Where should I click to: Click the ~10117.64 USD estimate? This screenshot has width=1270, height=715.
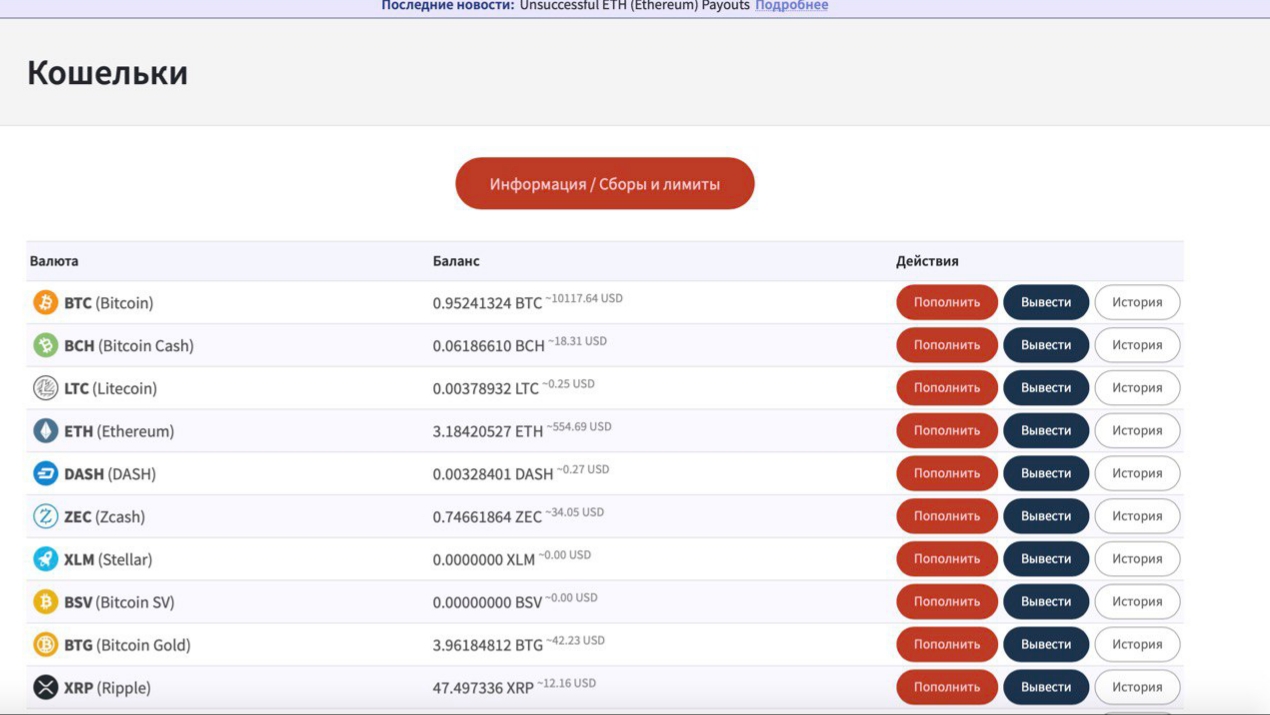585,298
